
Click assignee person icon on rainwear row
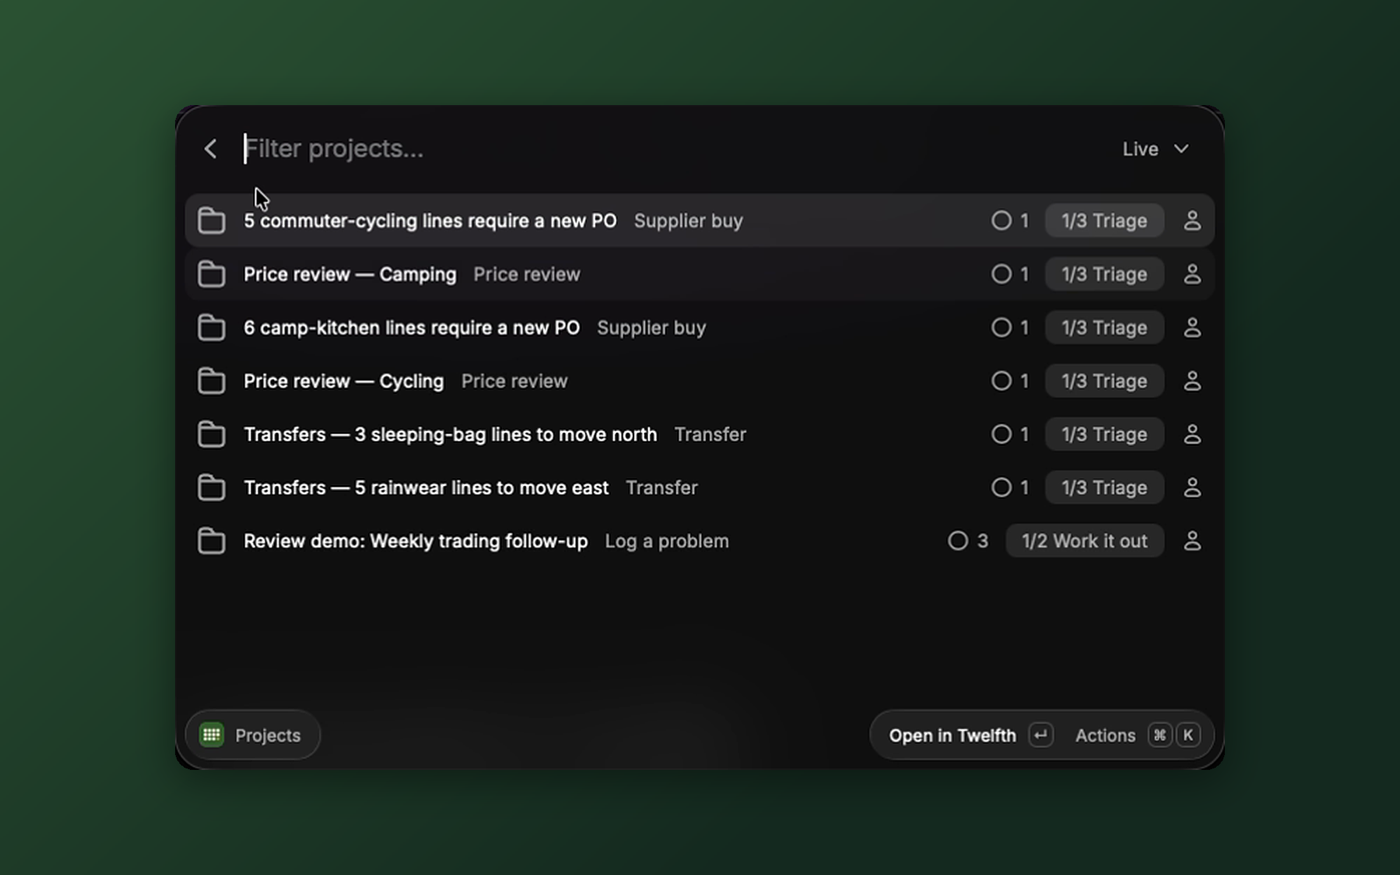point(1192,488)
